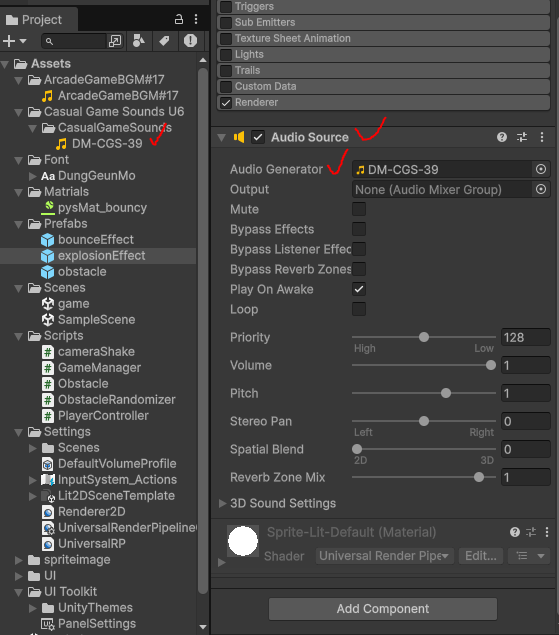
Task: Open the material preset icon
Action: point(531,532)
